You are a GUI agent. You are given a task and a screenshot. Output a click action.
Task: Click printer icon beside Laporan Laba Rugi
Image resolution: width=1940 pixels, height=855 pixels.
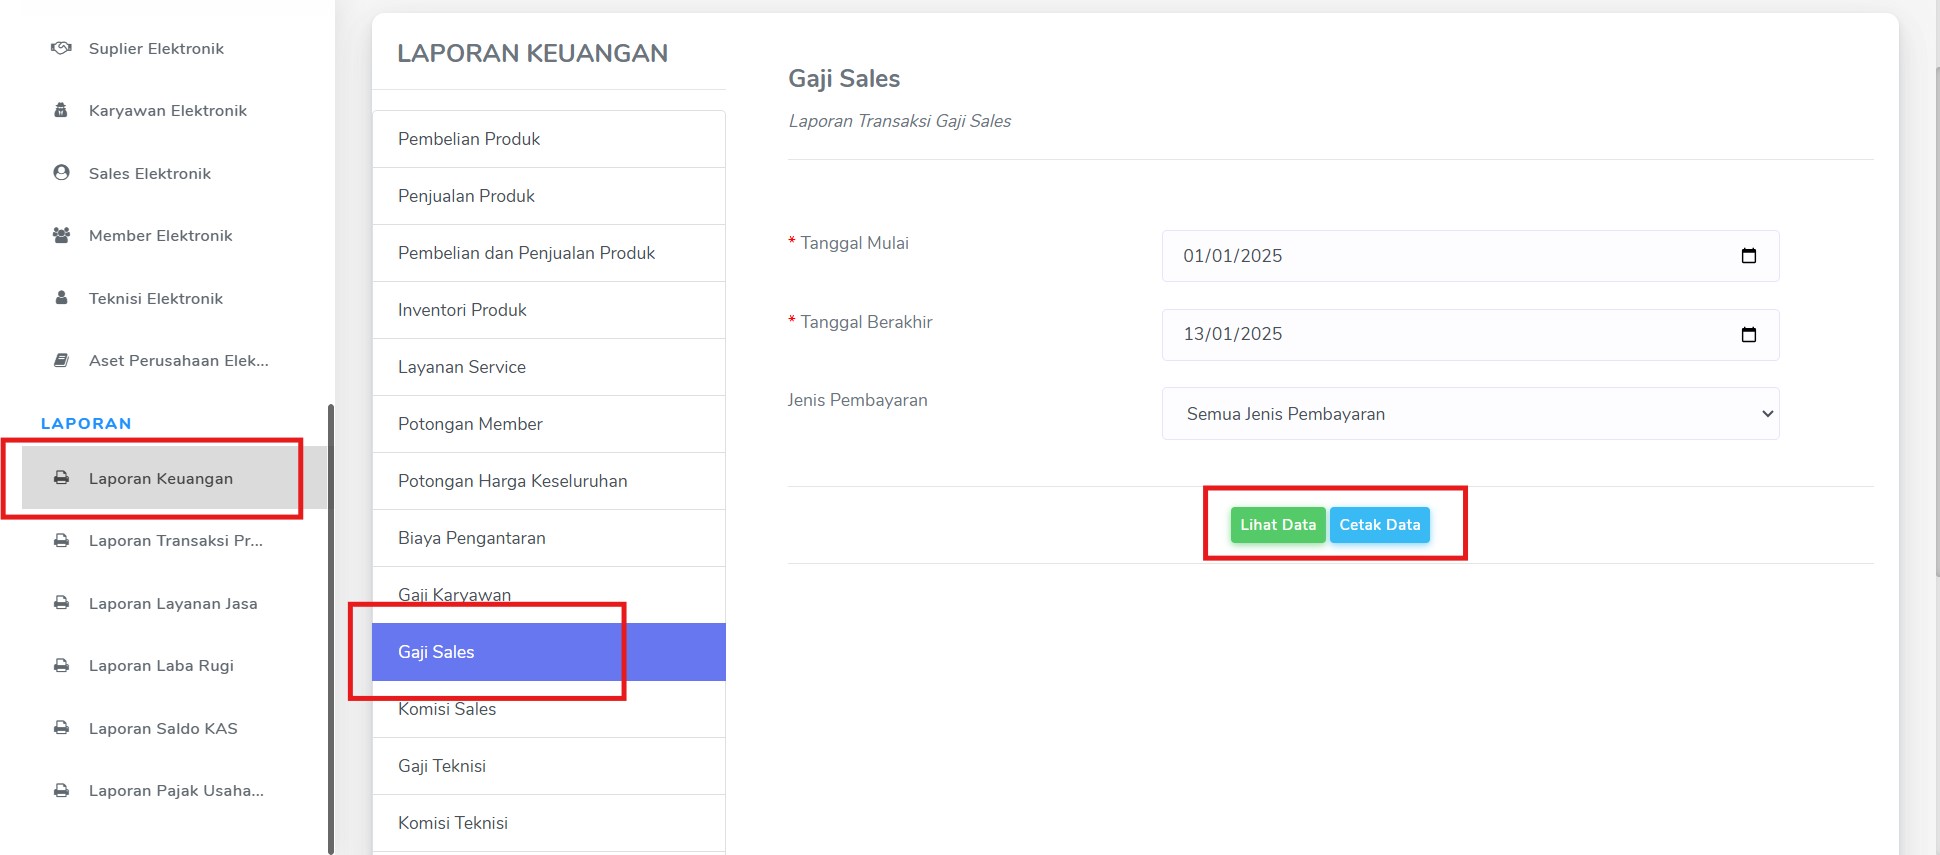[61, 665]
